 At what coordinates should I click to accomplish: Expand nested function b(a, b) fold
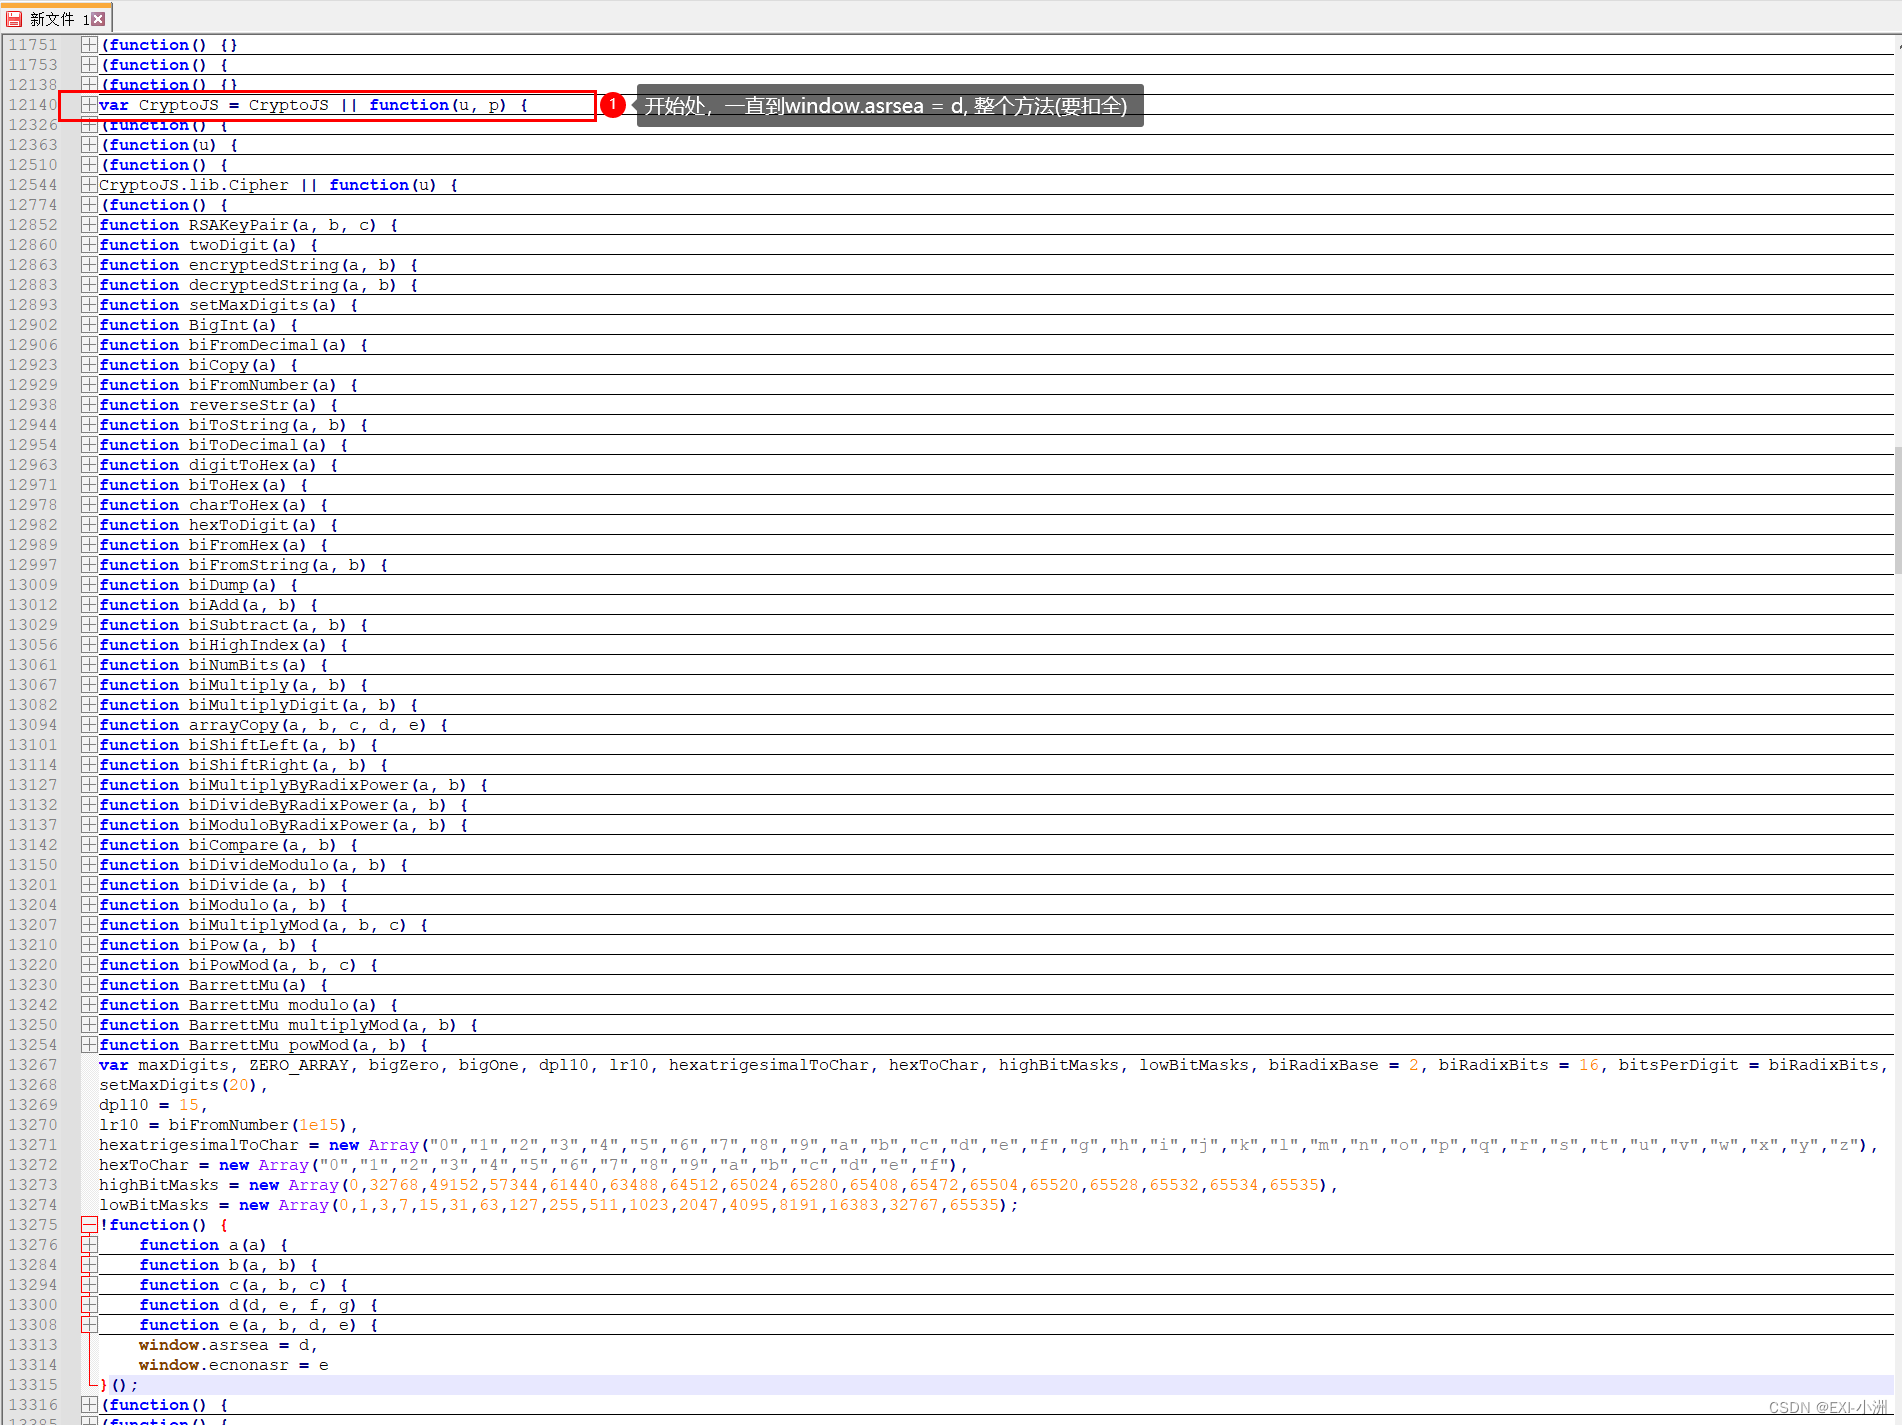(89, 1265)
